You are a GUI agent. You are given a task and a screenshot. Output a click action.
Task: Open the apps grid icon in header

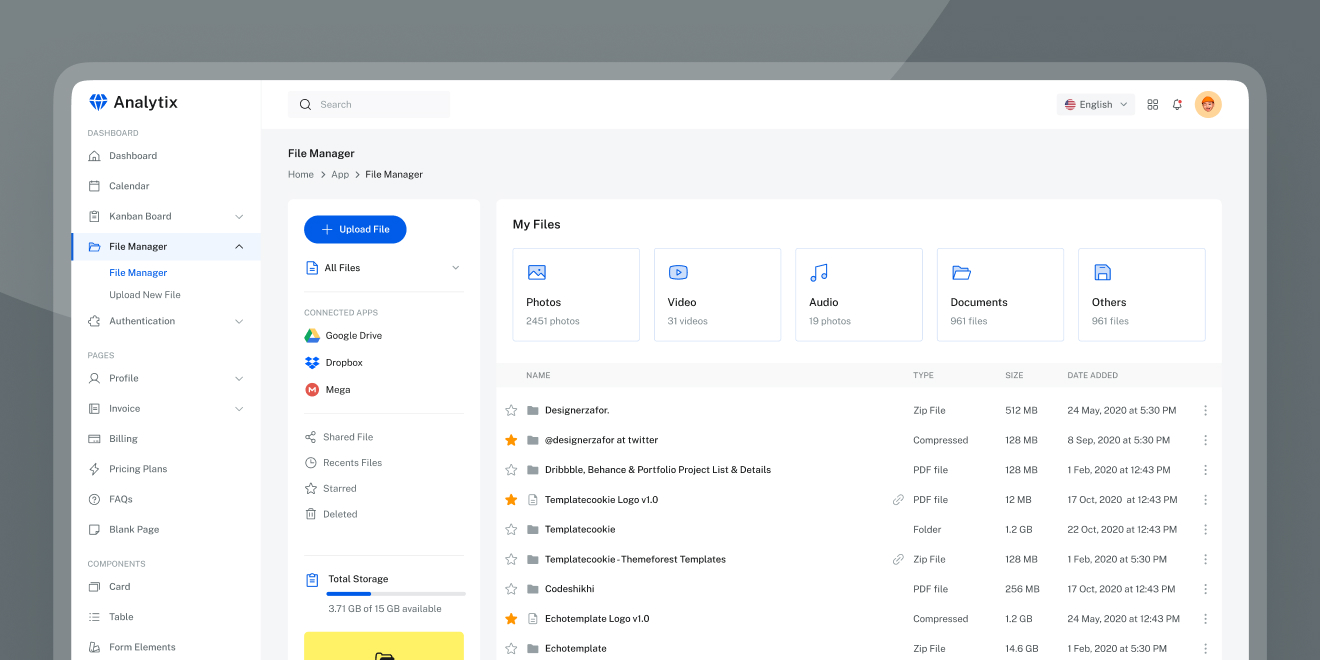1153,104
